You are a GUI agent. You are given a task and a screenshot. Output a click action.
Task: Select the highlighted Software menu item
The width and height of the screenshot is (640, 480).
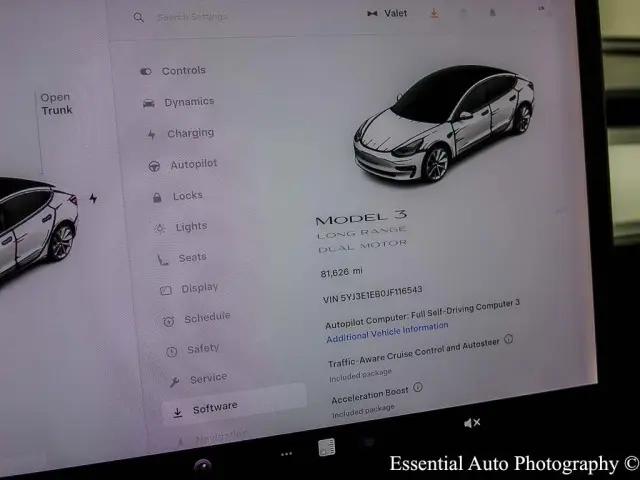[x=234, y=404]
